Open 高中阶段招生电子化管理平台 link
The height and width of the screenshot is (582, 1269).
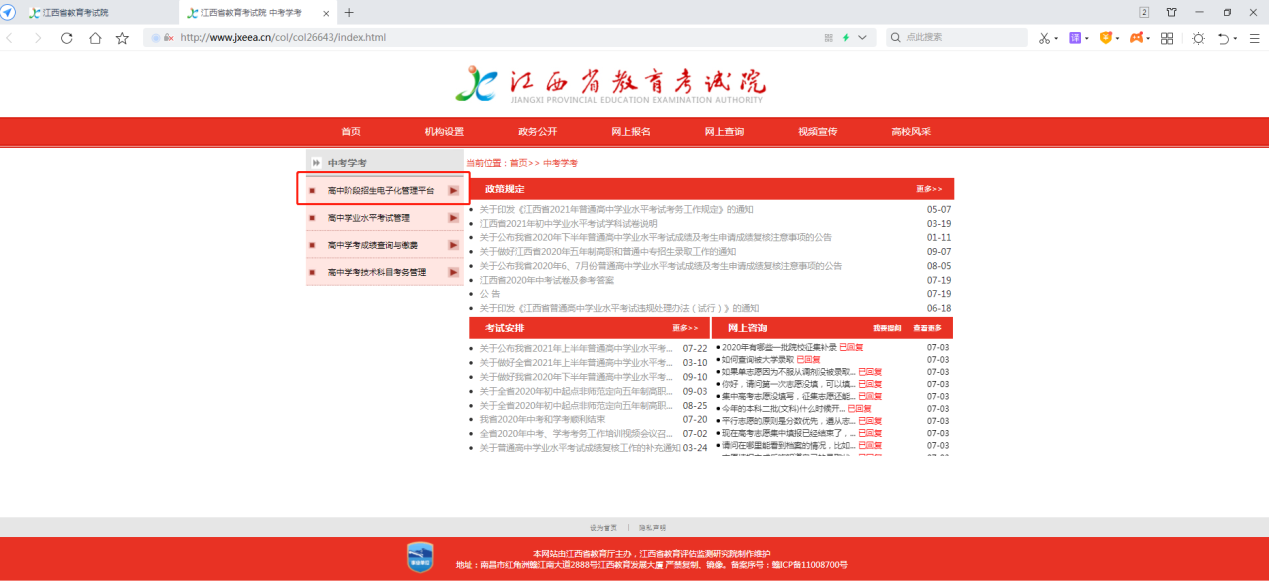coord(381,190)
